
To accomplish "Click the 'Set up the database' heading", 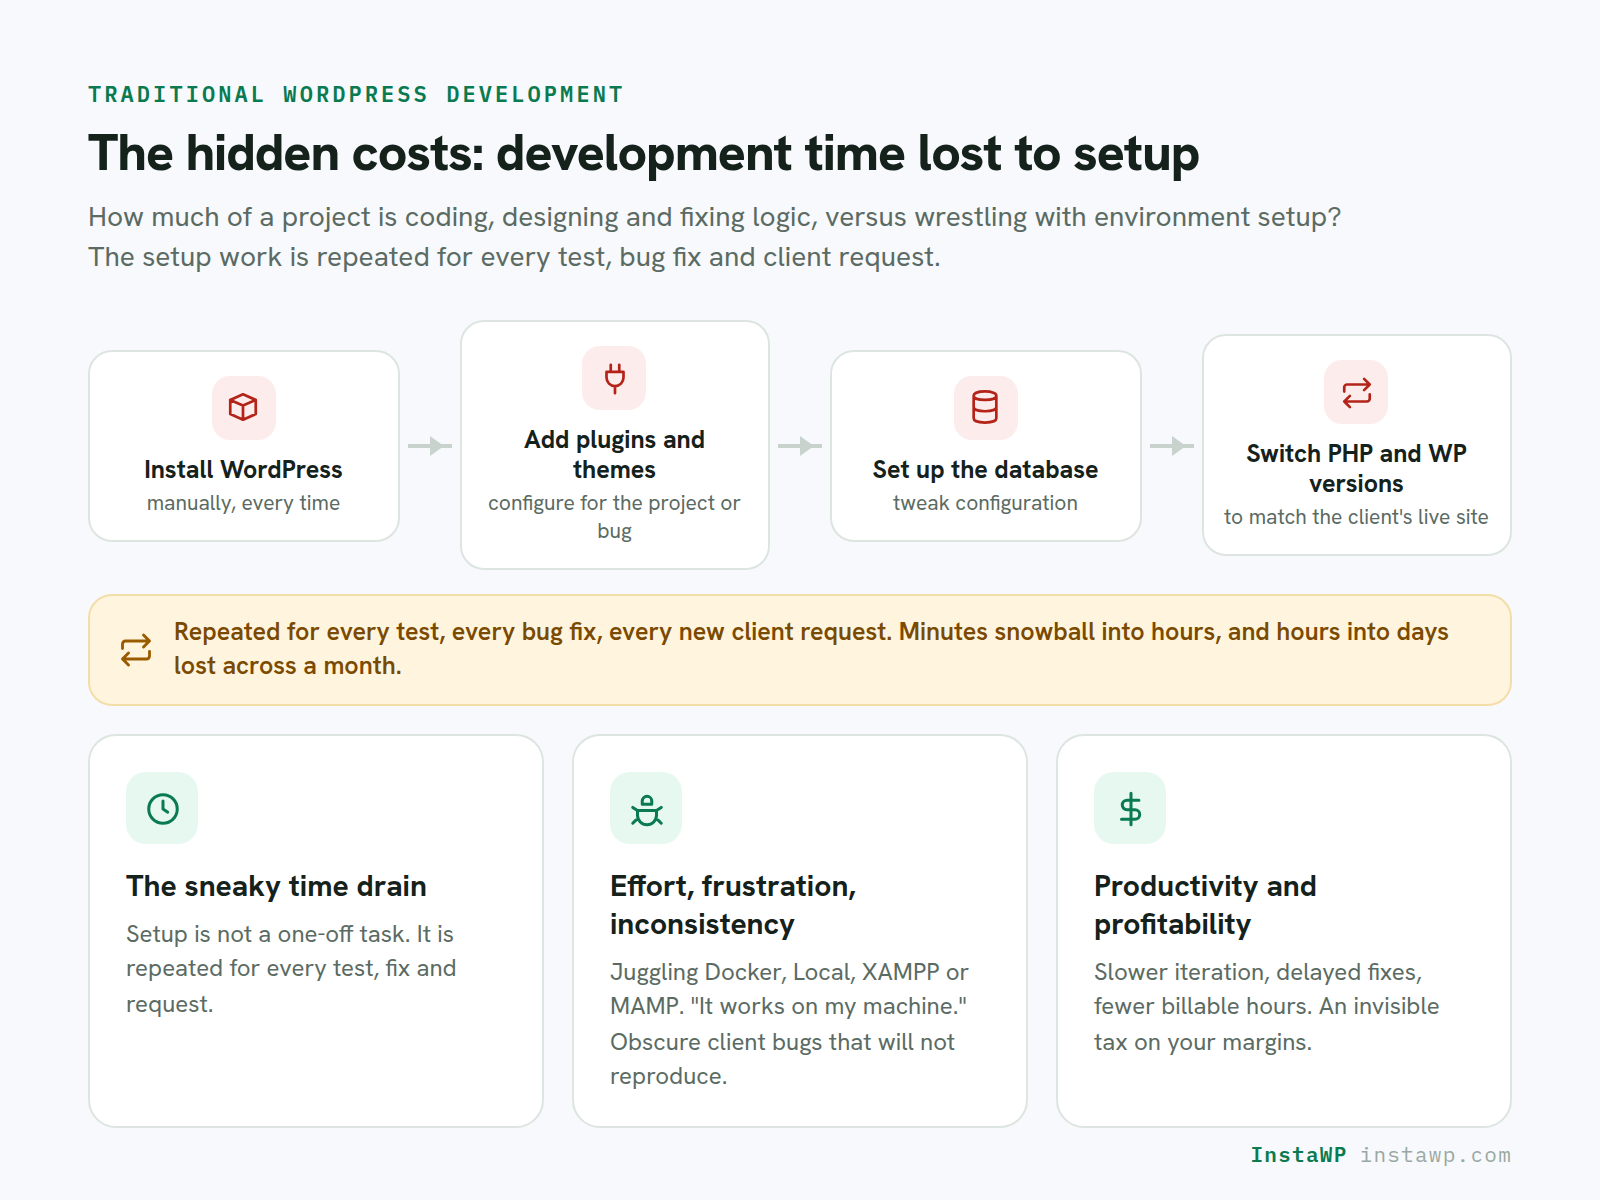I will point(985,470).
